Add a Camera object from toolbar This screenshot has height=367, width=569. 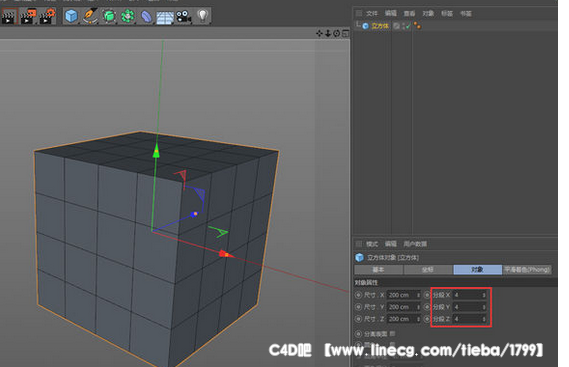[184, 17]
